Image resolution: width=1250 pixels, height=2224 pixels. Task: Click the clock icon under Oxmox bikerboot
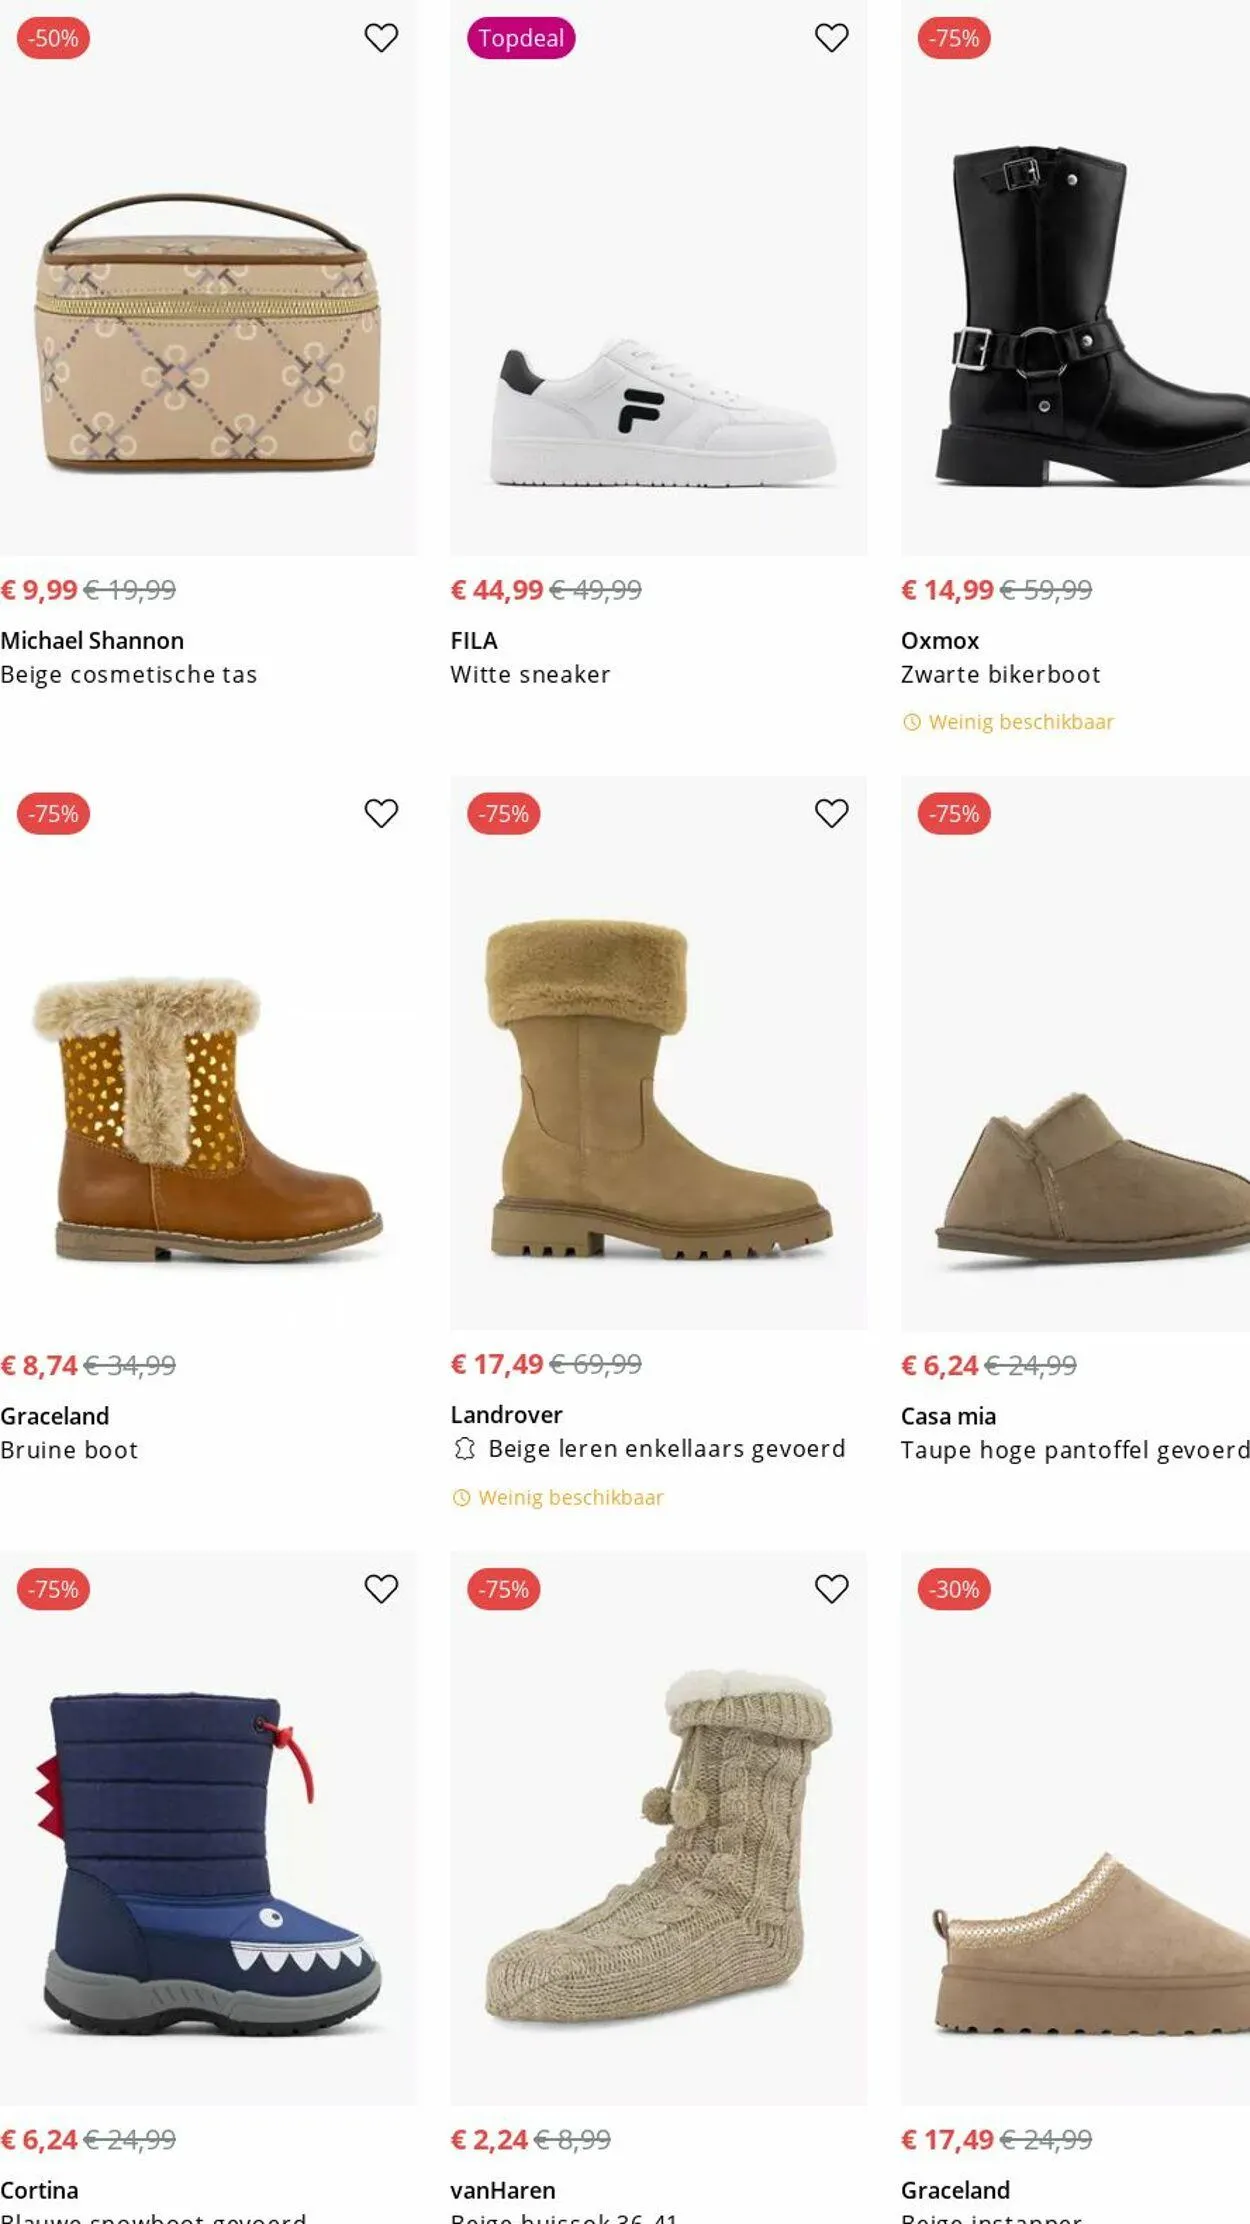point(911,722)
